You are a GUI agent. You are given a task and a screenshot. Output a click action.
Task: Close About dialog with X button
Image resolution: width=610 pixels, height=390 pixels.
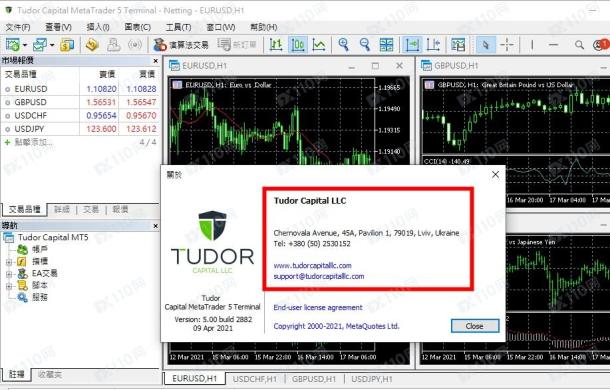pos(495,174)
